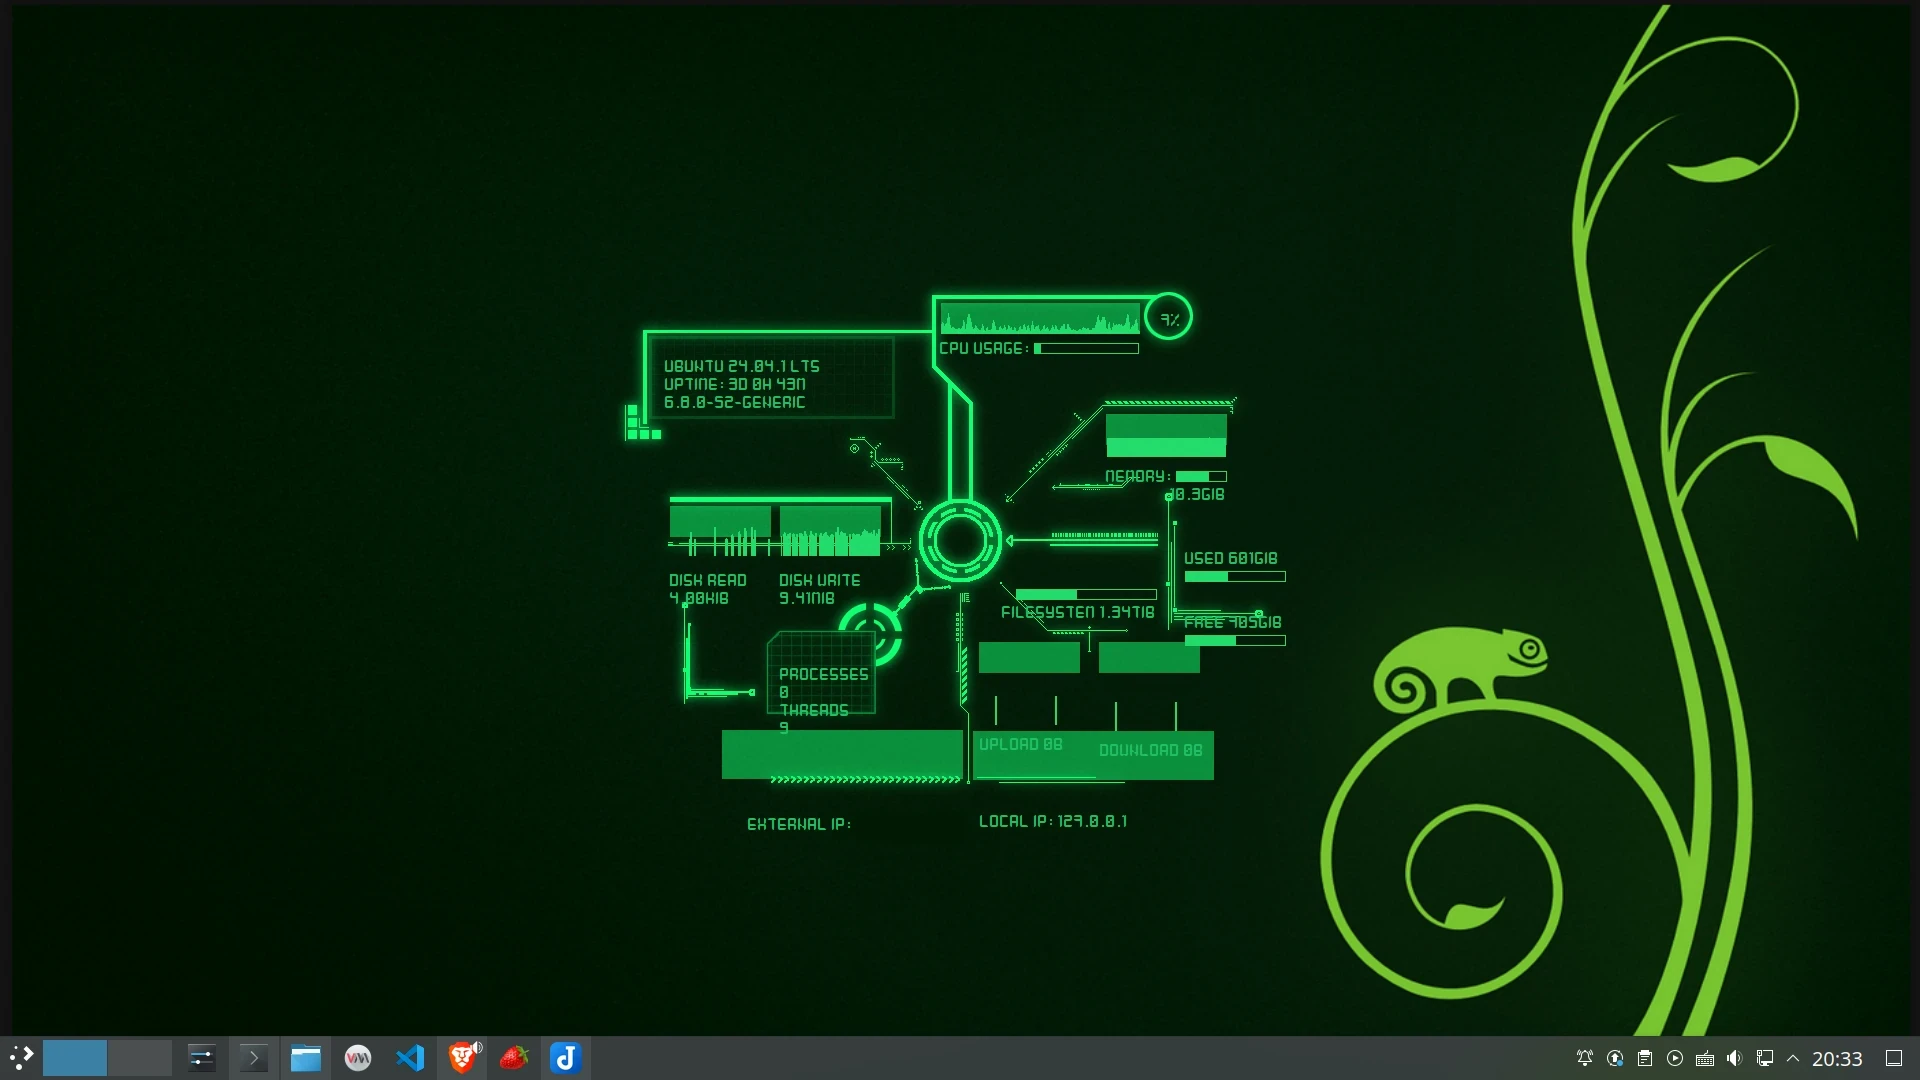The height and width of the screenshot is (1080, 1920).
Task: Open System Settings from the taskbar
Action: point(202,1058)
